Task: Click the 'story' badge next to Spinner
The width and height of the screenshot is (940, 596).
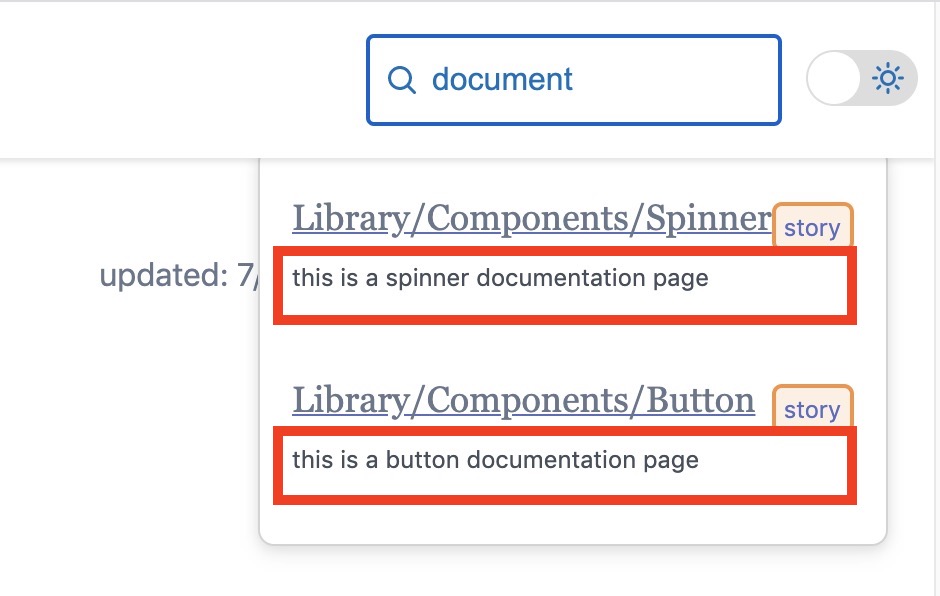Action: tap(812, 226)
